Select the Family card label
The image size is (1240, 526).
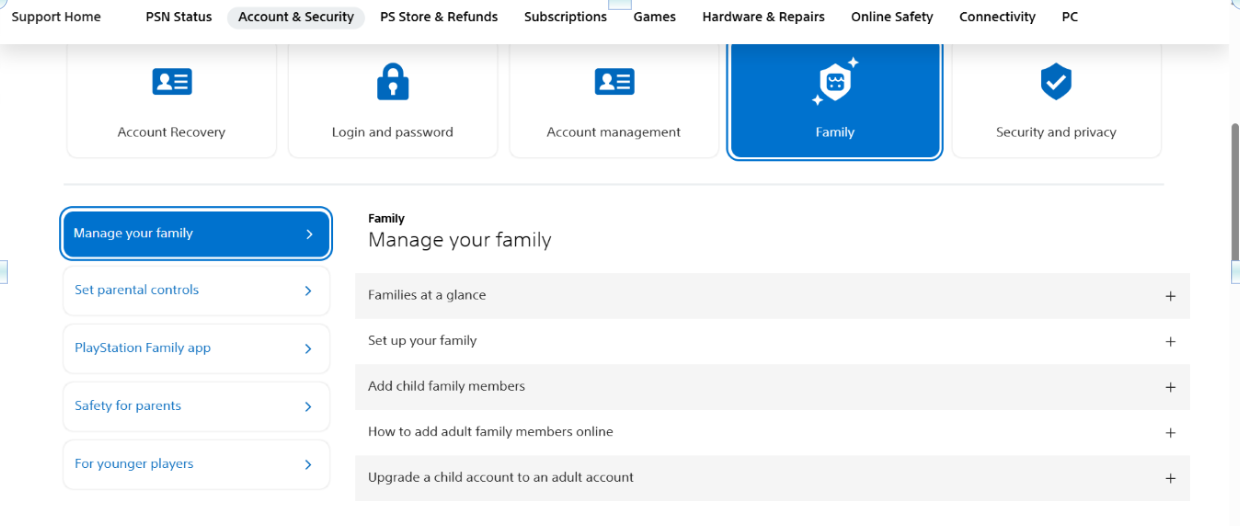pyautogui.click(x=835, y=132)
